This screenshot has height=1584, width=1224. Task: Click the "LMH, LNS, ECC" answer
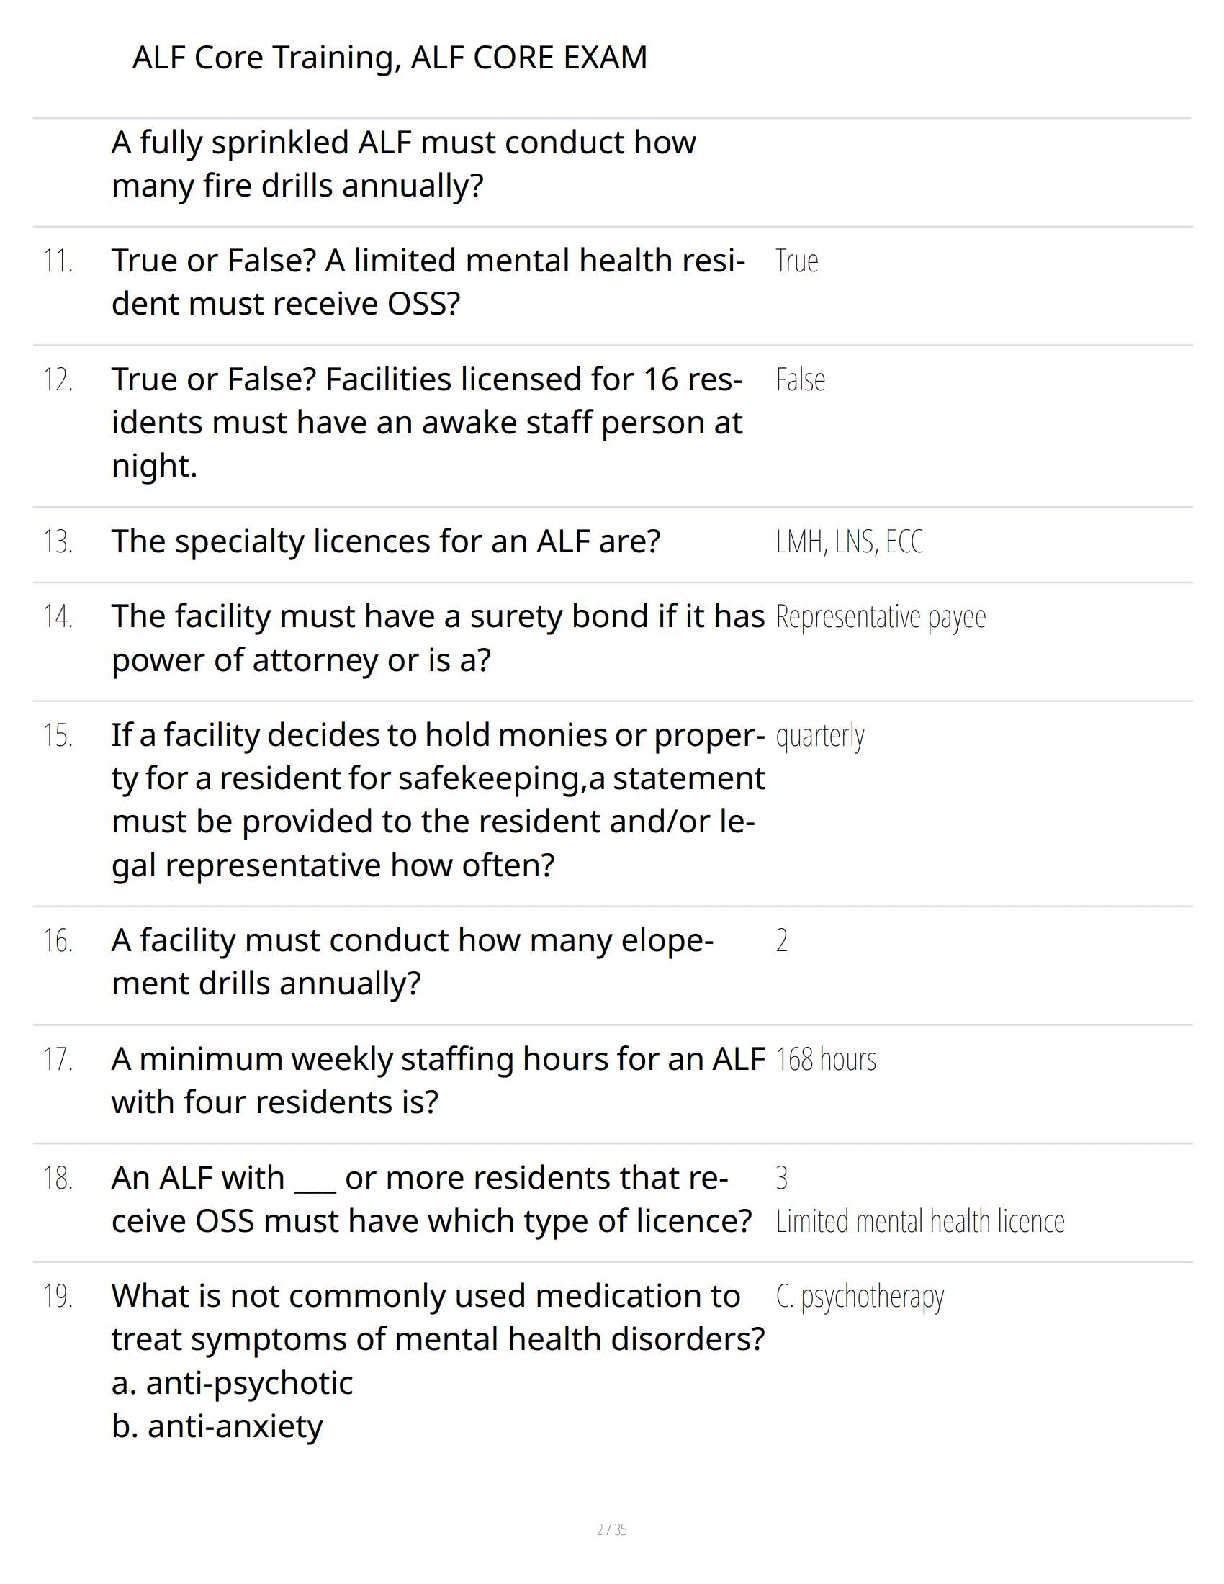pyautogui.click(x=849, y=542)
